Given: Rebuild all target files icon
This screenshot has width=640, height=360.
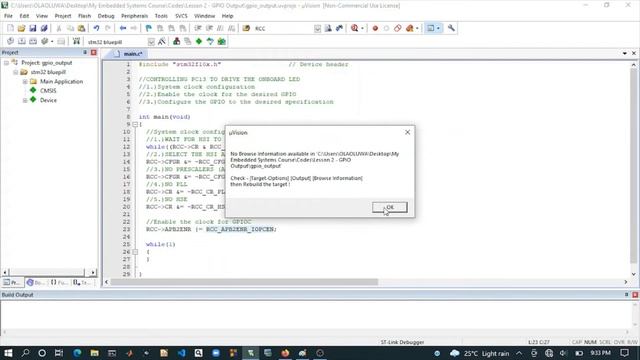Looking at the screenshot, I should 33,41.
